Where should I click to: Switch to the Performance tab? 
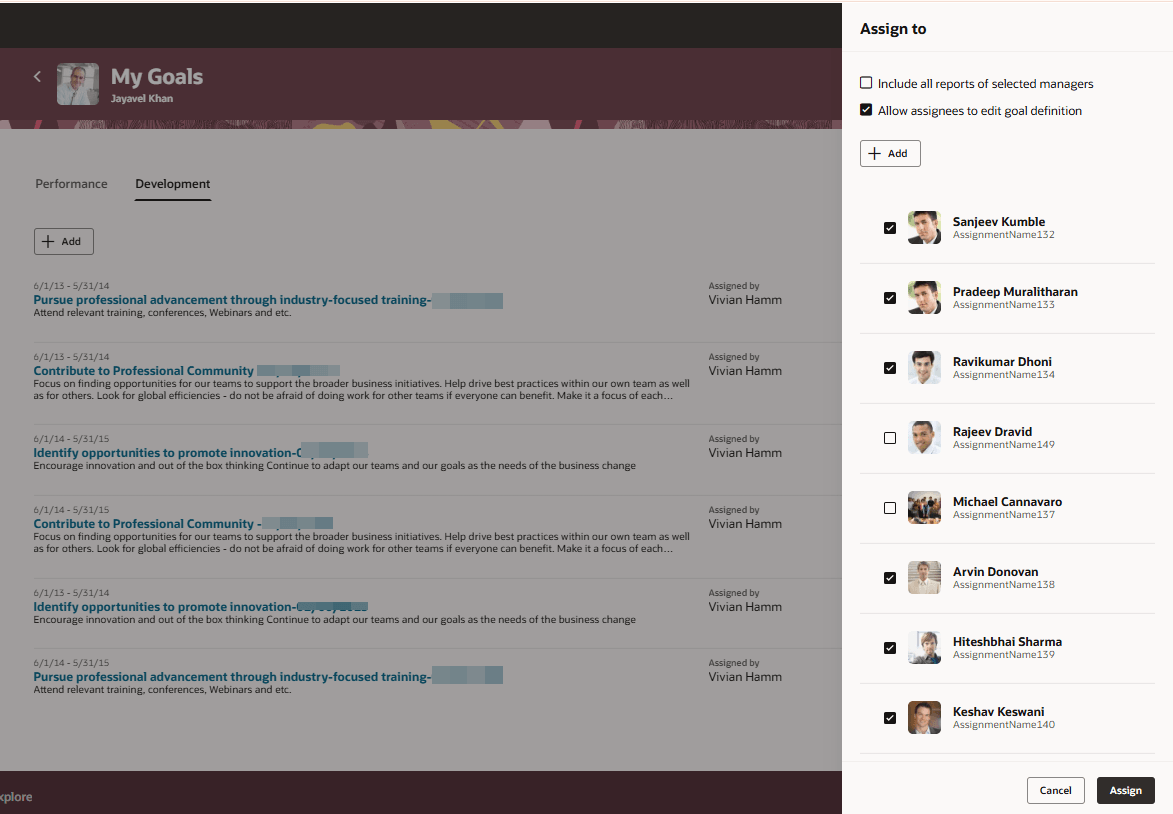point(71,184)
